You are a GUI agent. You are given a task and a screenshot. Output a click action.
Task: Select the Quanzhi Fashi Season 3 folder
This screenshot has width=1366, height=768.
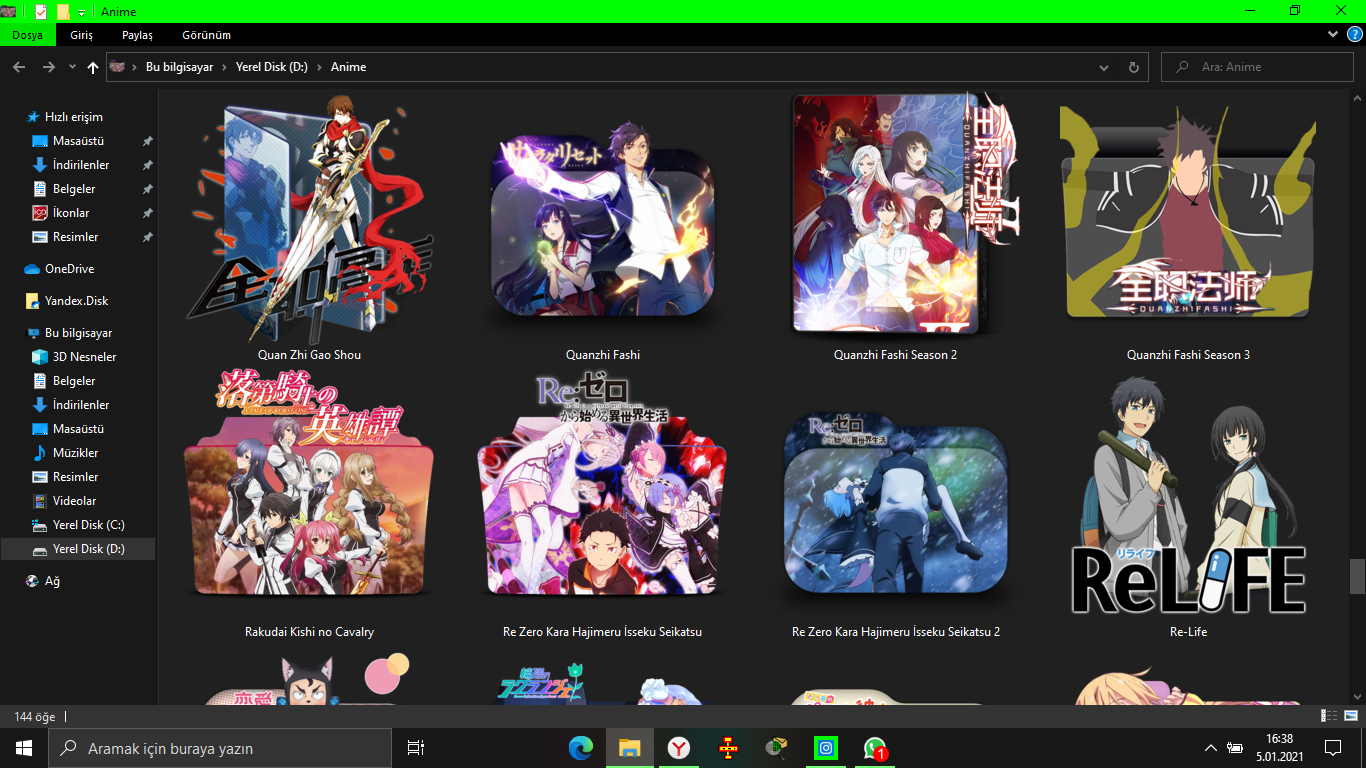(1188, 228)
